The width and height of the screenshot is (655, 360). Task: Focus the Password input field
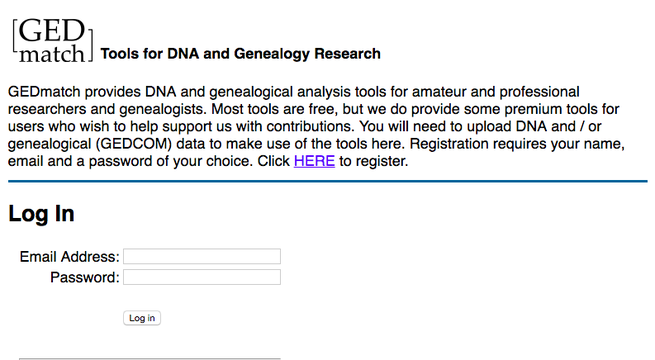point(202,277)
